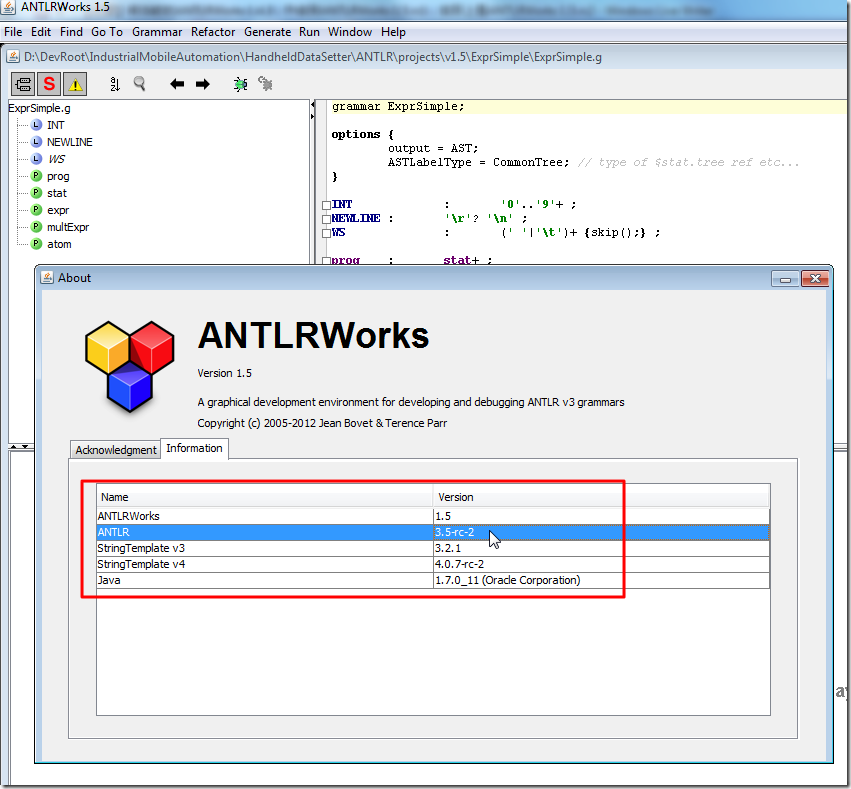Open the Help menu

coord(393,32)
